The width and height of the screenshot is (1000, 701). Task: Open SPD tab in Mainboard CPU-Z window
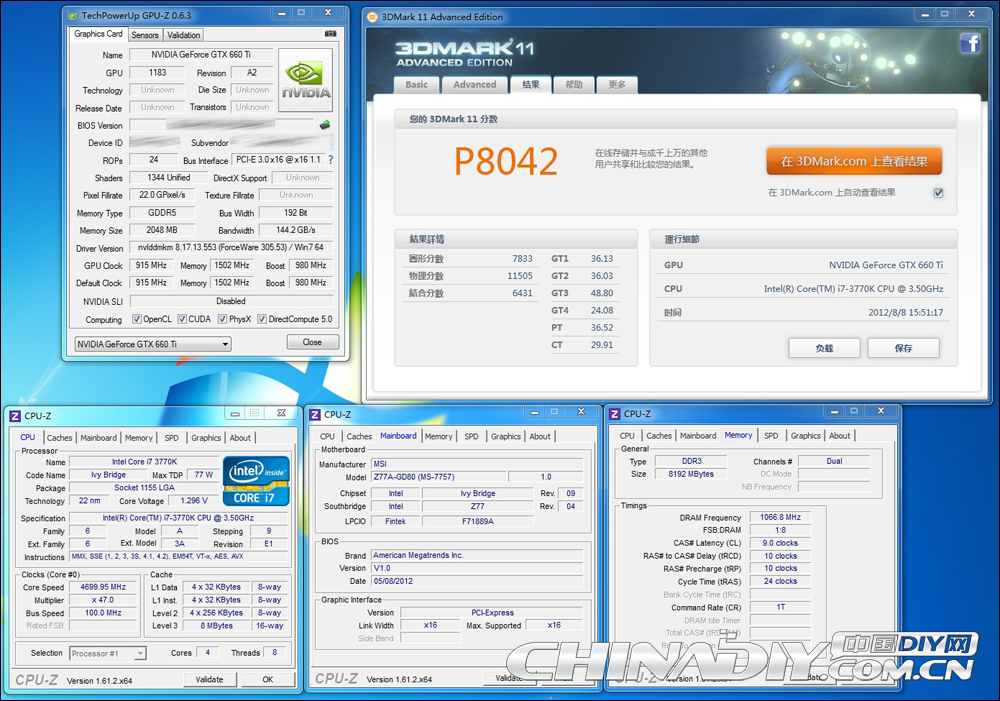pos(471,436)
